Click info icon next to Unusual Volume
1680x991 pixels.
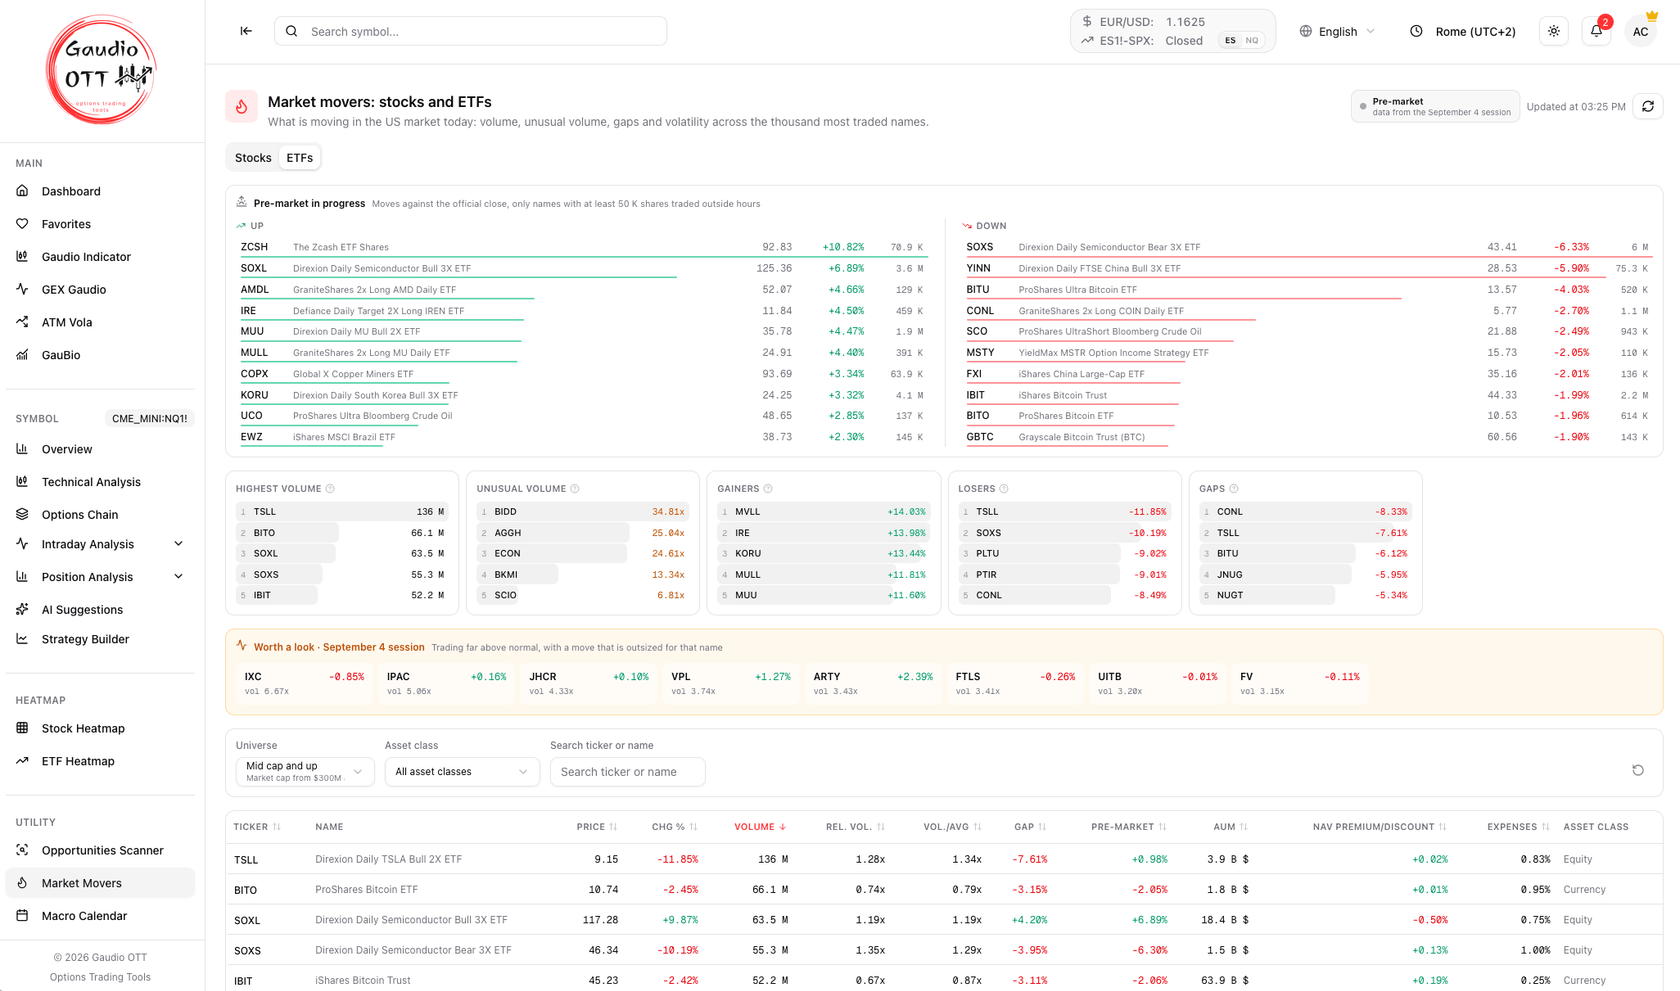pos(575,489)
